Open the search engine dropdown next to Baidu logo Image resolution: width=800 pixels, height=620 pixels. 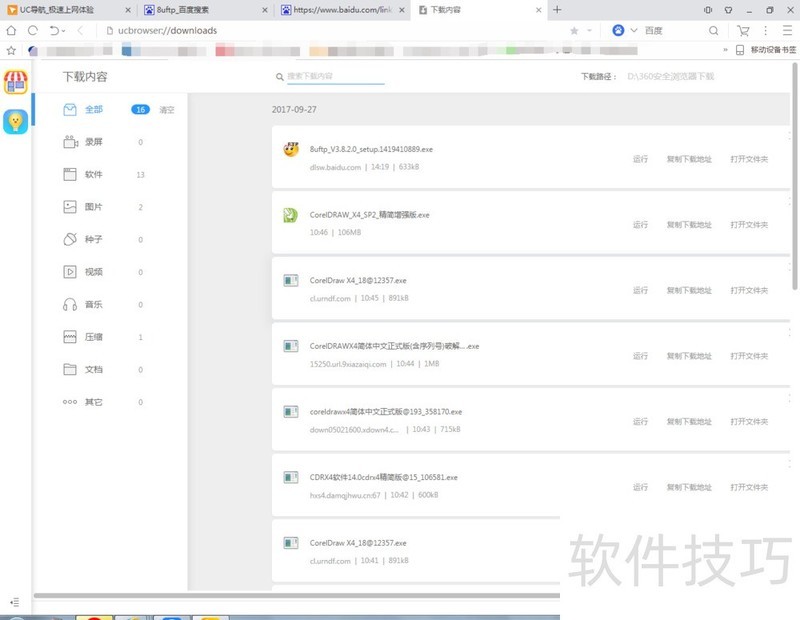[x=633, y=31]
